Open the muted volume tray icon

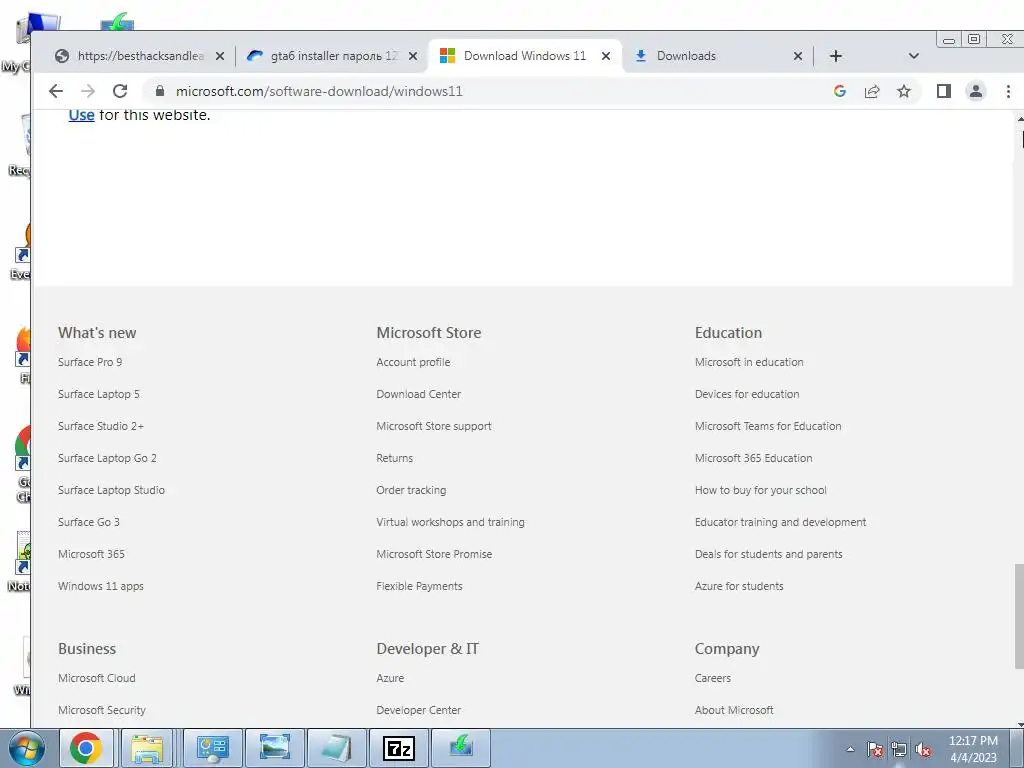point(923,750)
